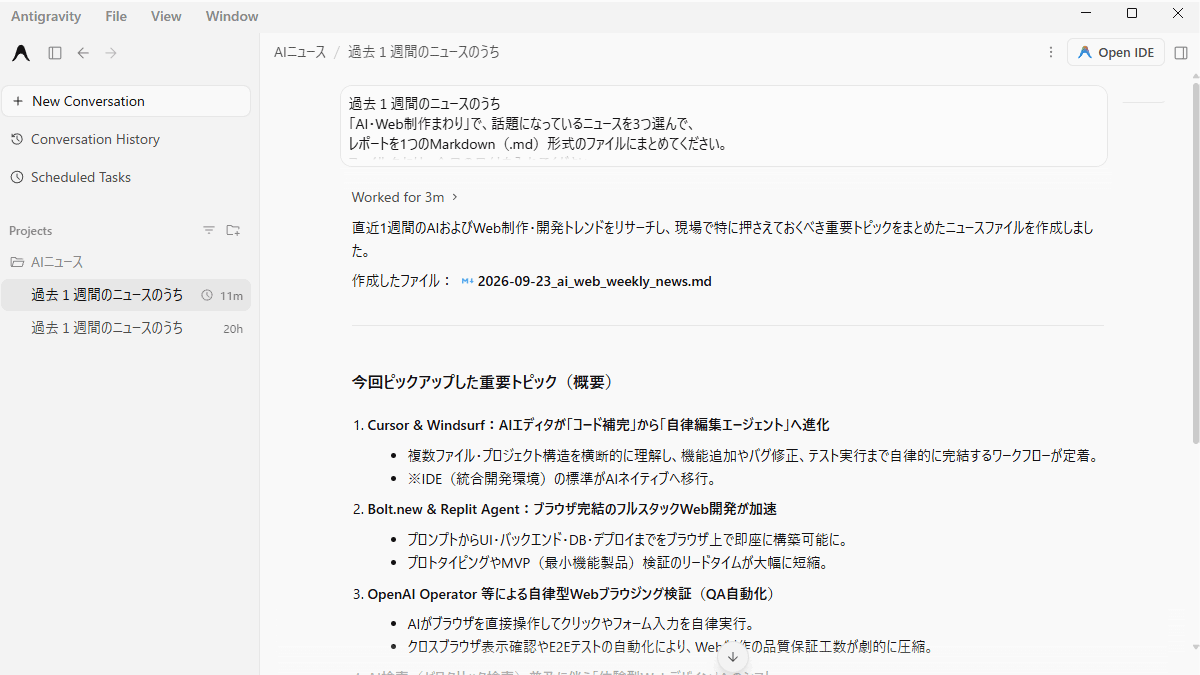Close the Antigravity window
Screen dimensions: 1200x675
point(1177,13)
